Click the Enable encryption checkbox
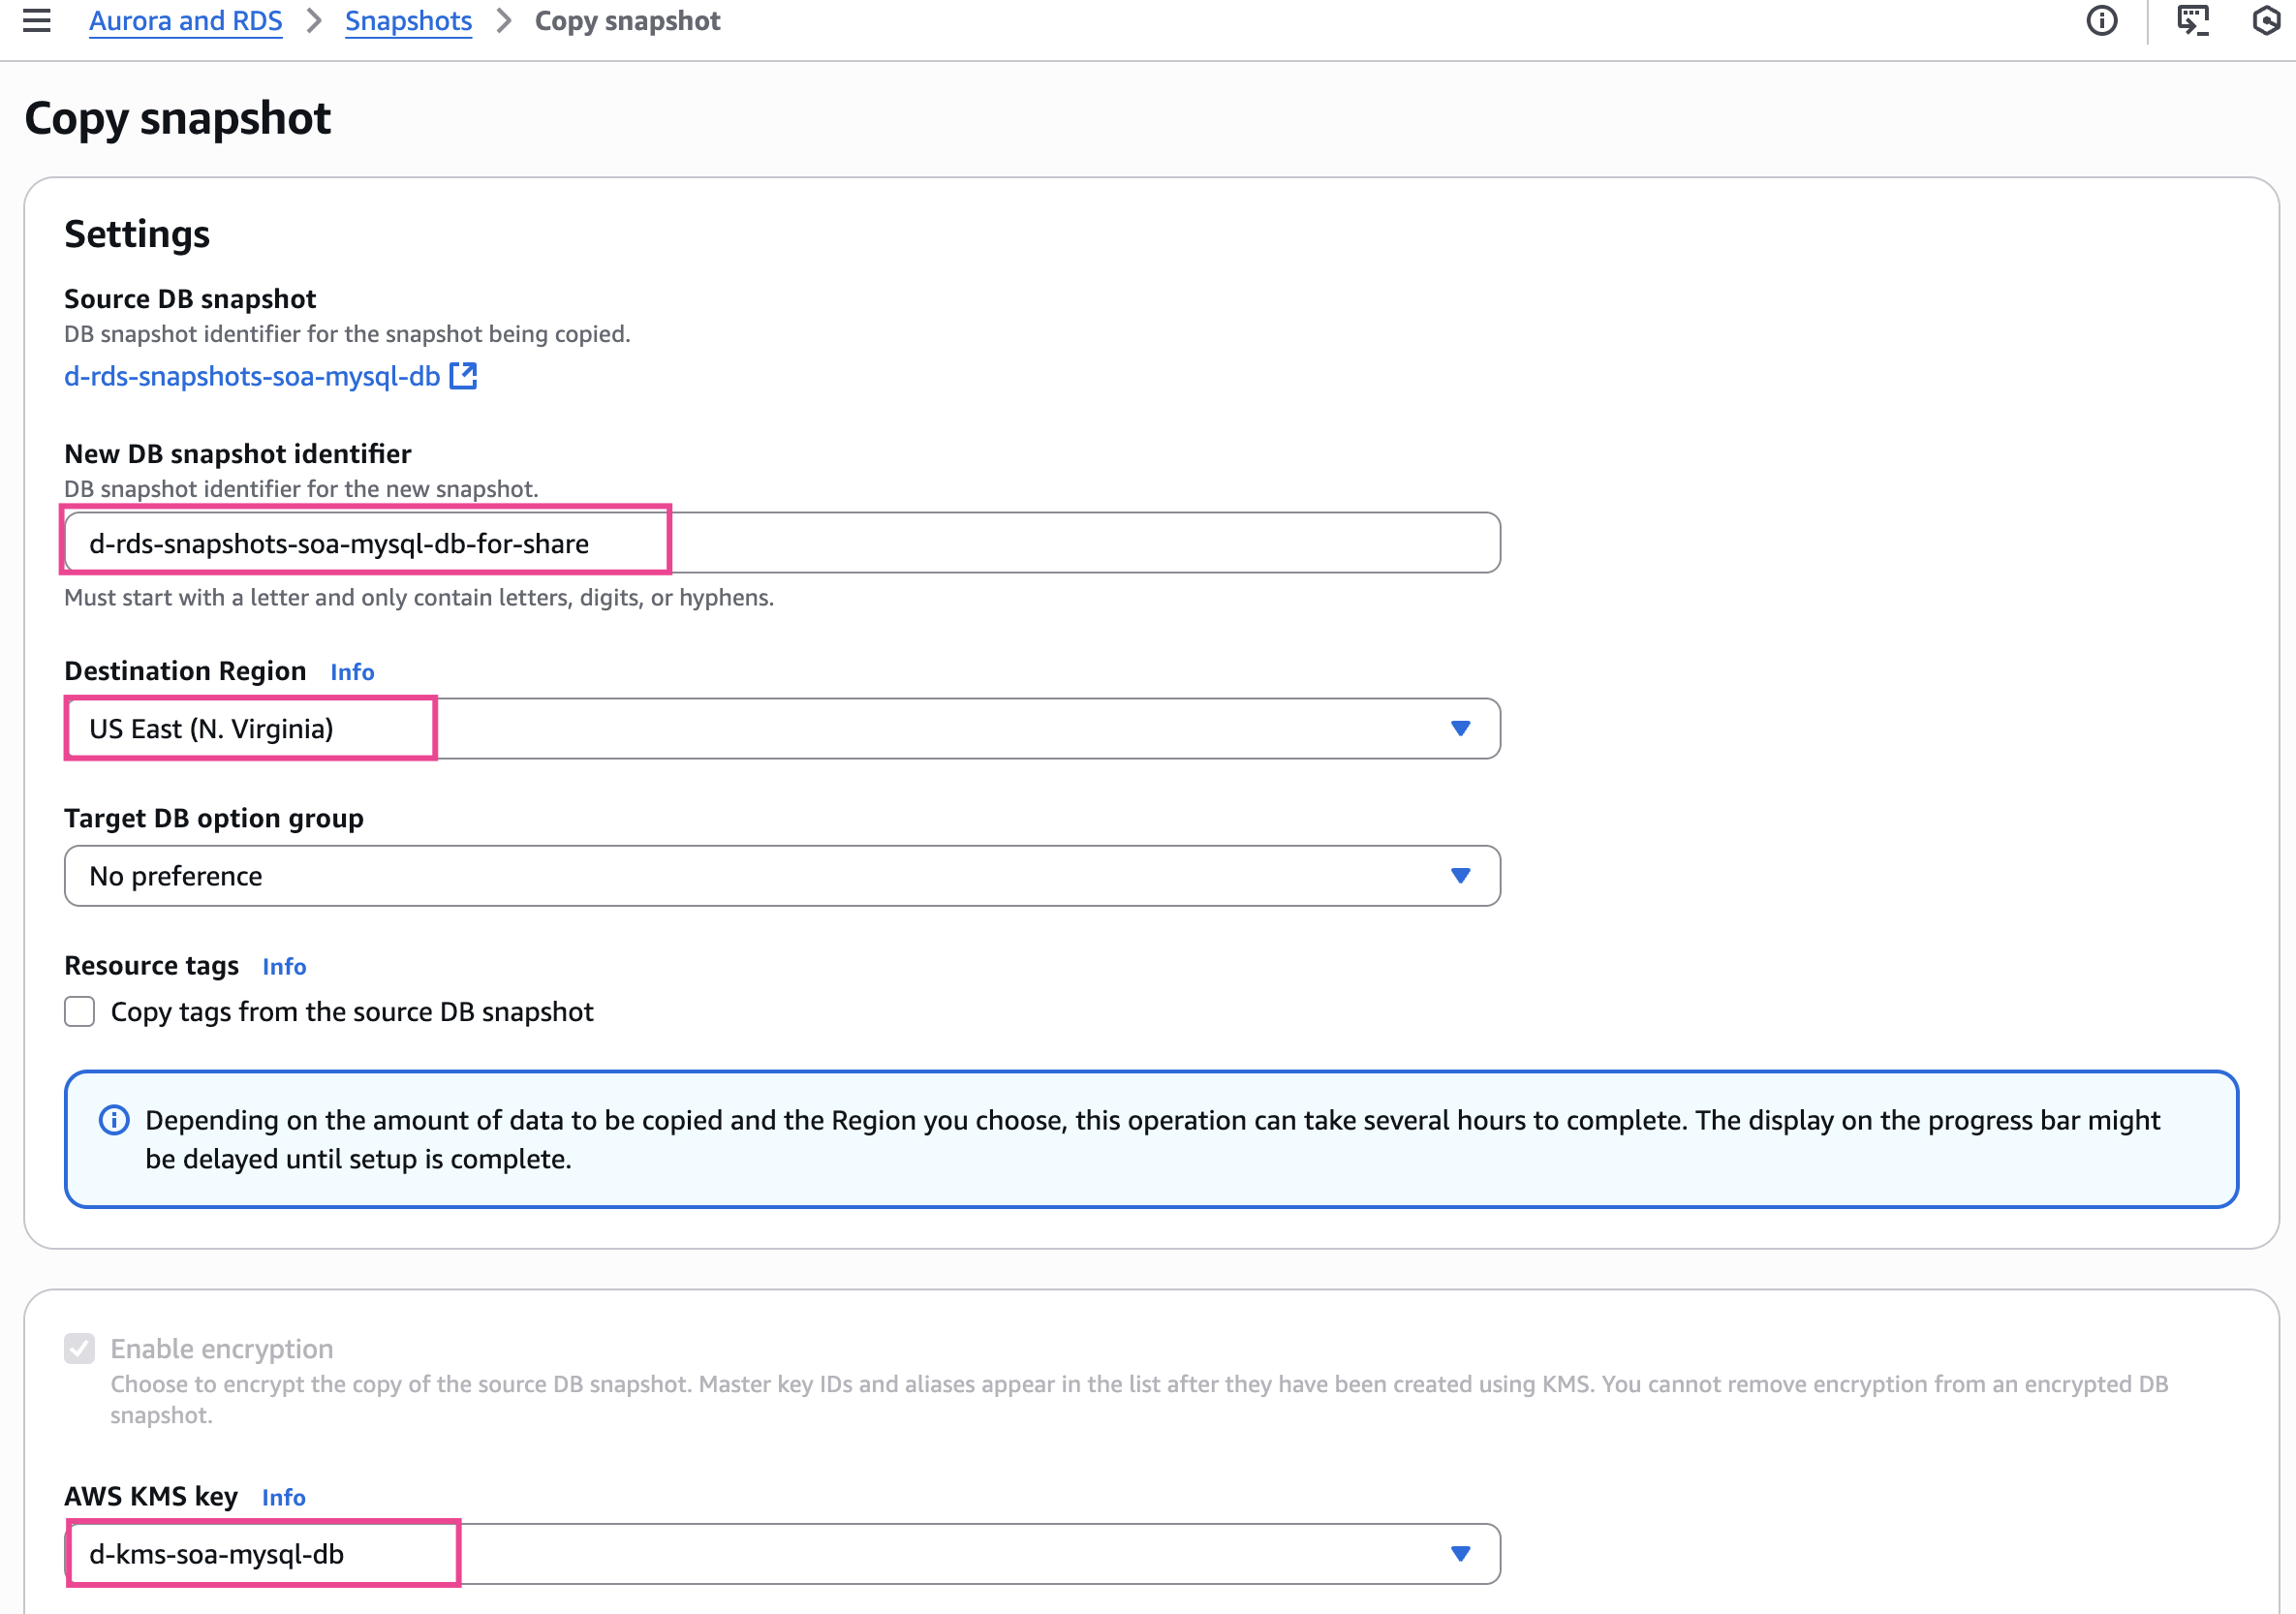Image resolution: width=2296 pixels, height=1614 pixels. click(80, 1349)
